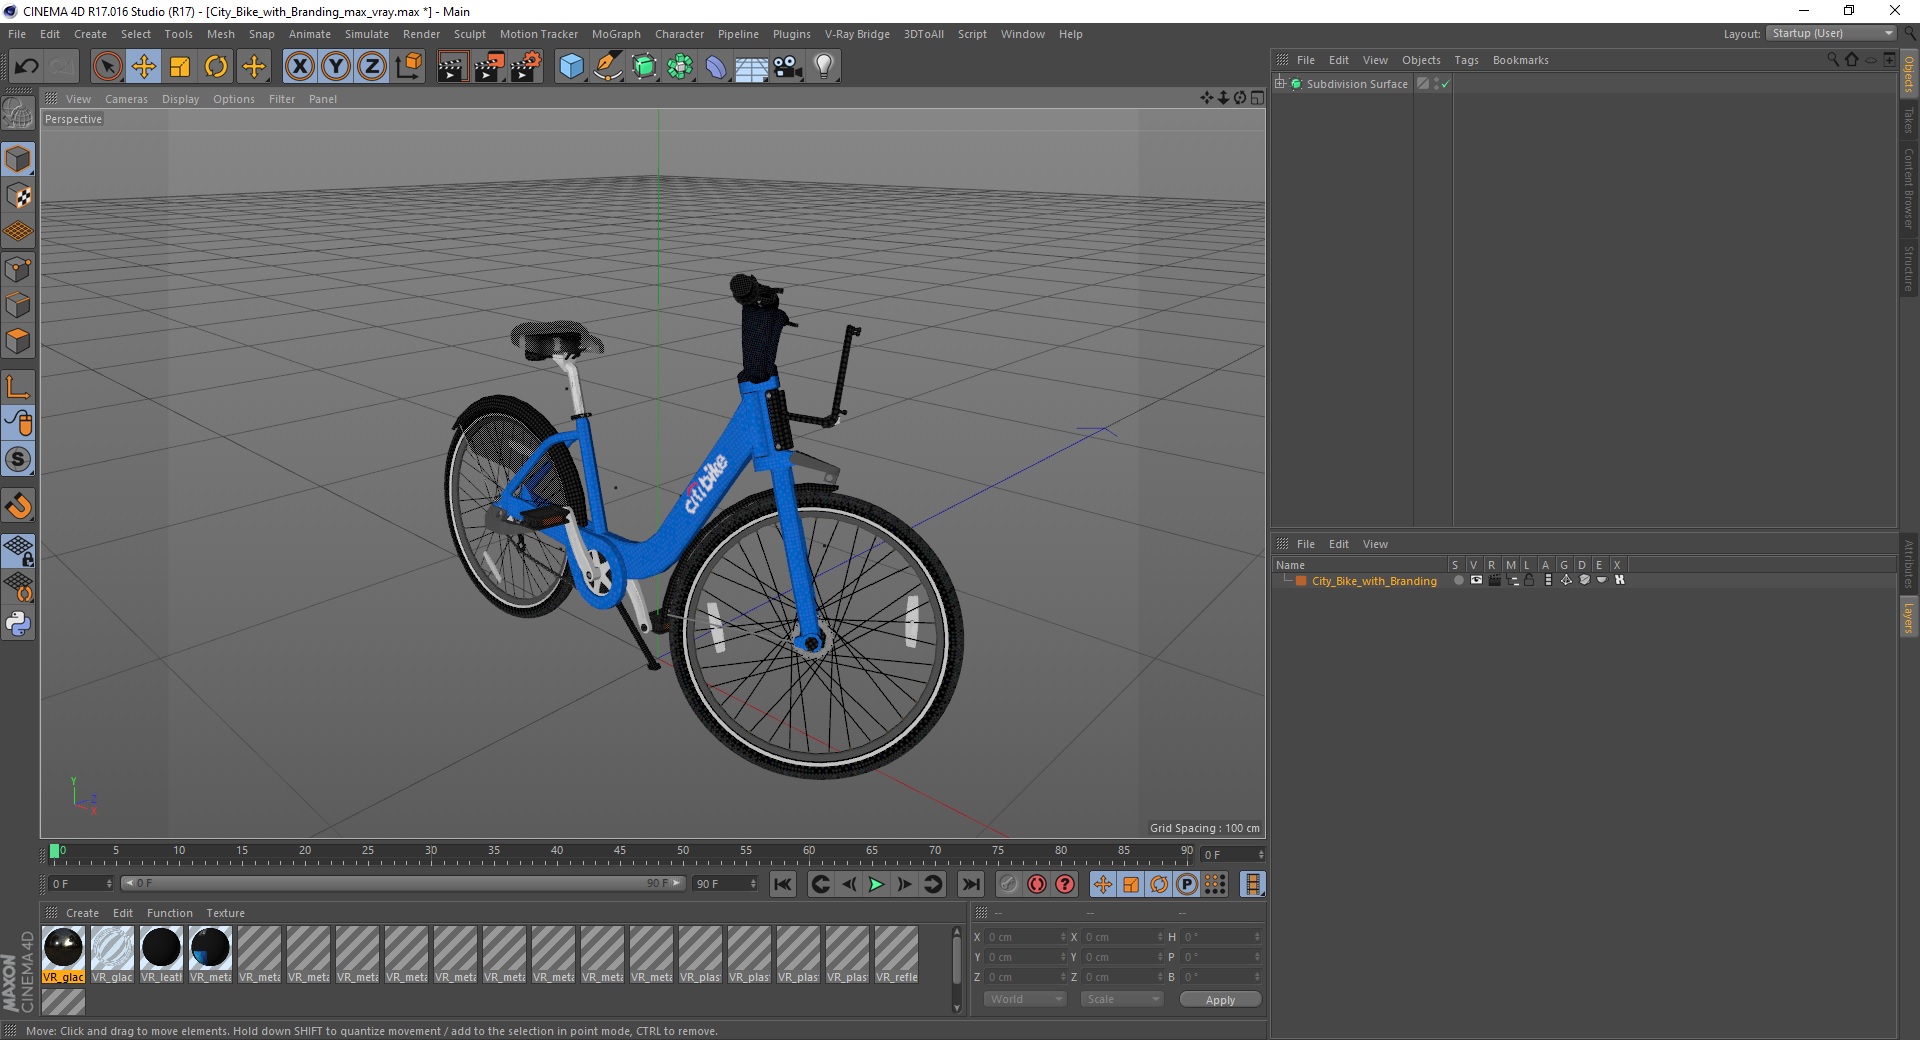Add a light object

(824, 67)
